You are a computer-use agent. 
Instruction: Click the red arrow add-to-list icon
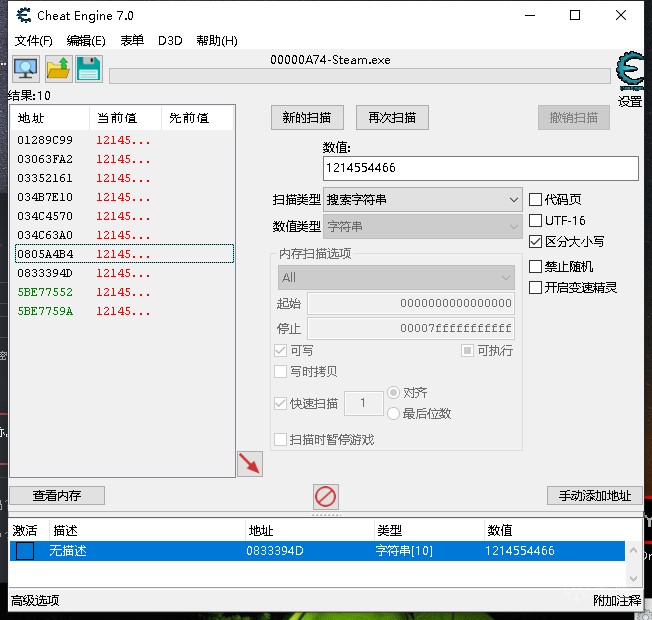pyautogui.click(x=250, y=464)
